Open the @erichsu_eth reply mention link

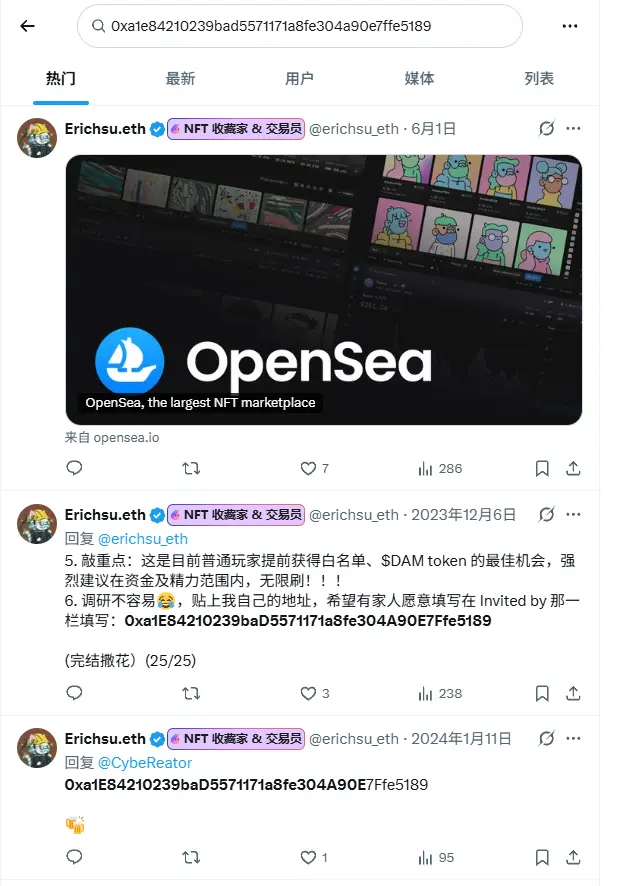pyautogui.click(x=142, y=539)
